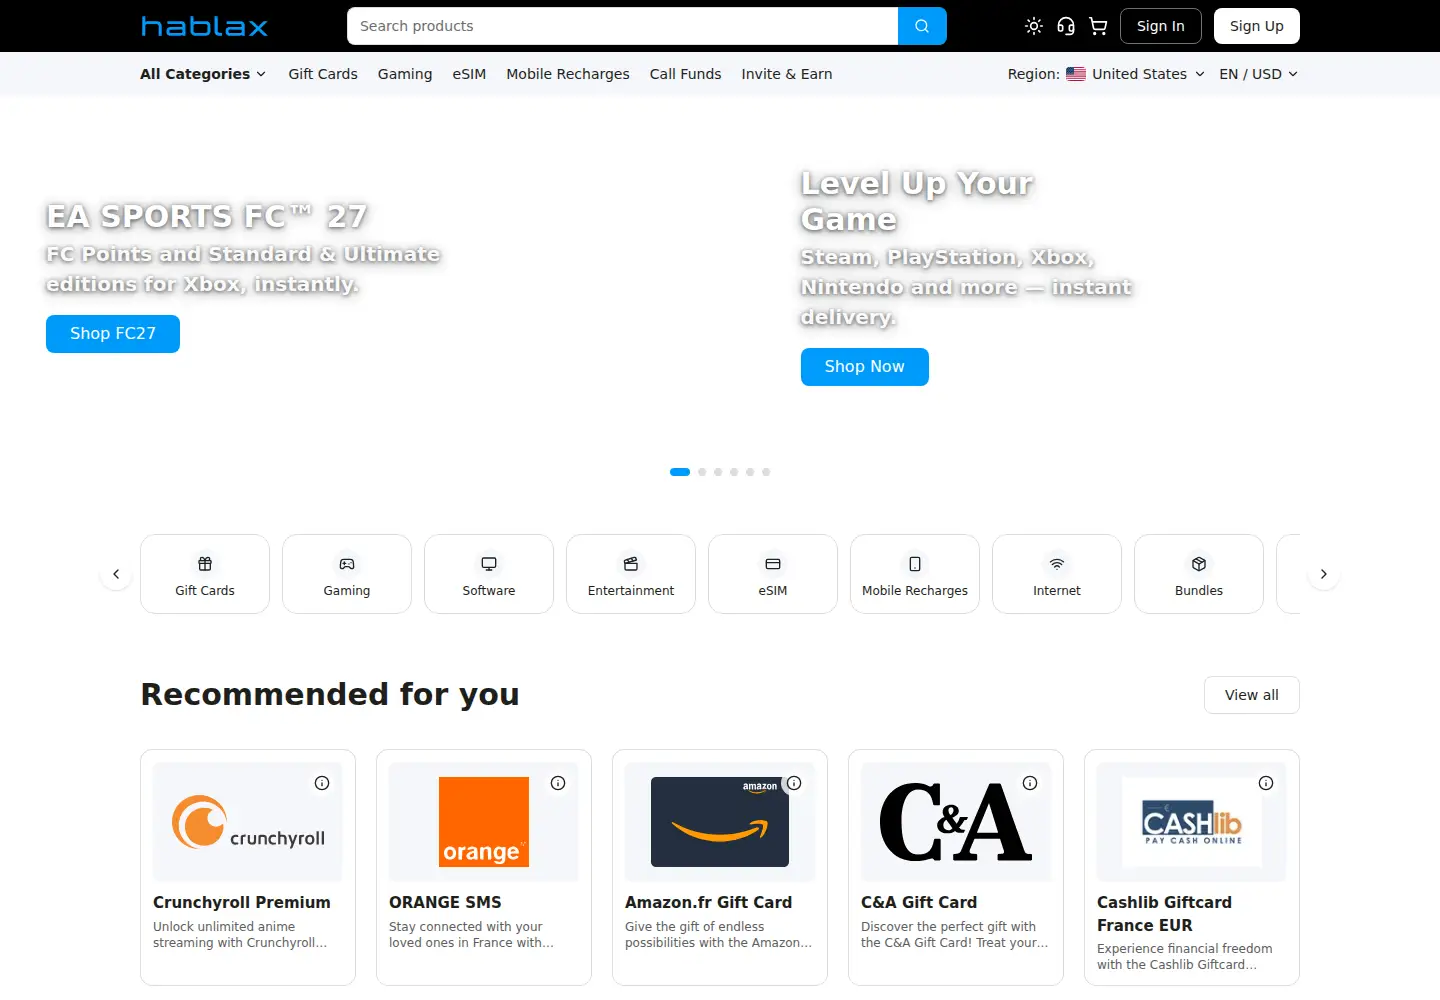Image resolution: width=1440 pixels, height=1000 pixels.
Task: Select the Gift Cards category tile
Action: point(205,574)
